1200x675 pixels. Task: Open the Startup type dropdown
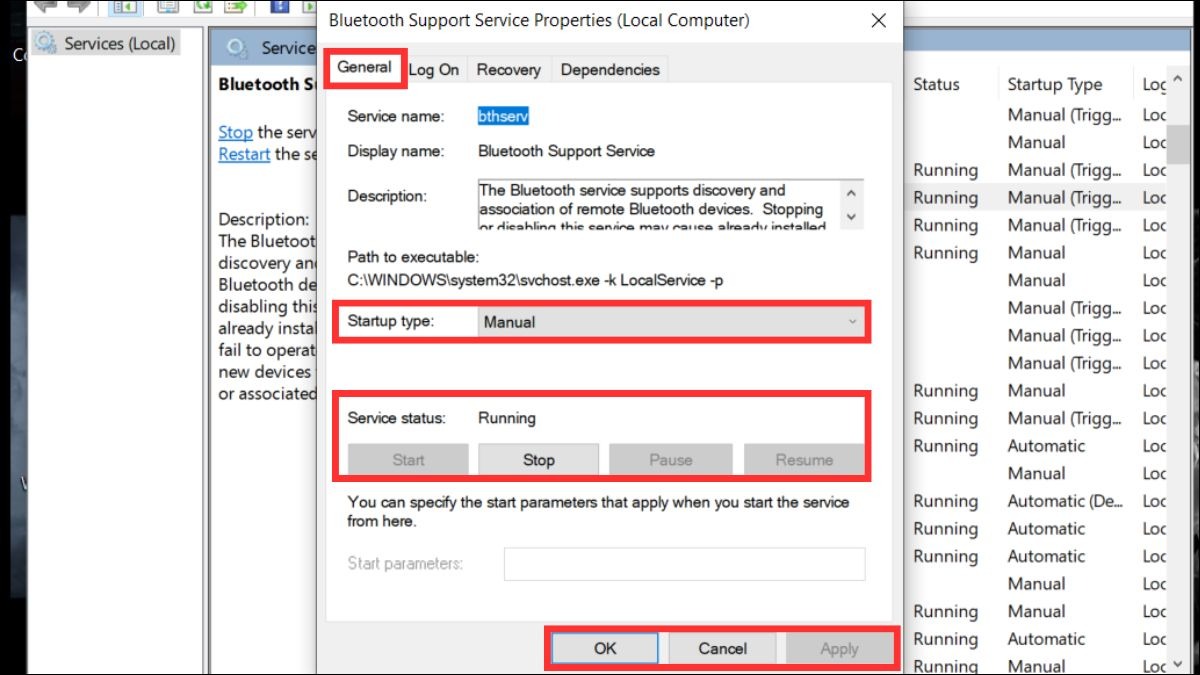click(x=670, y=322)
